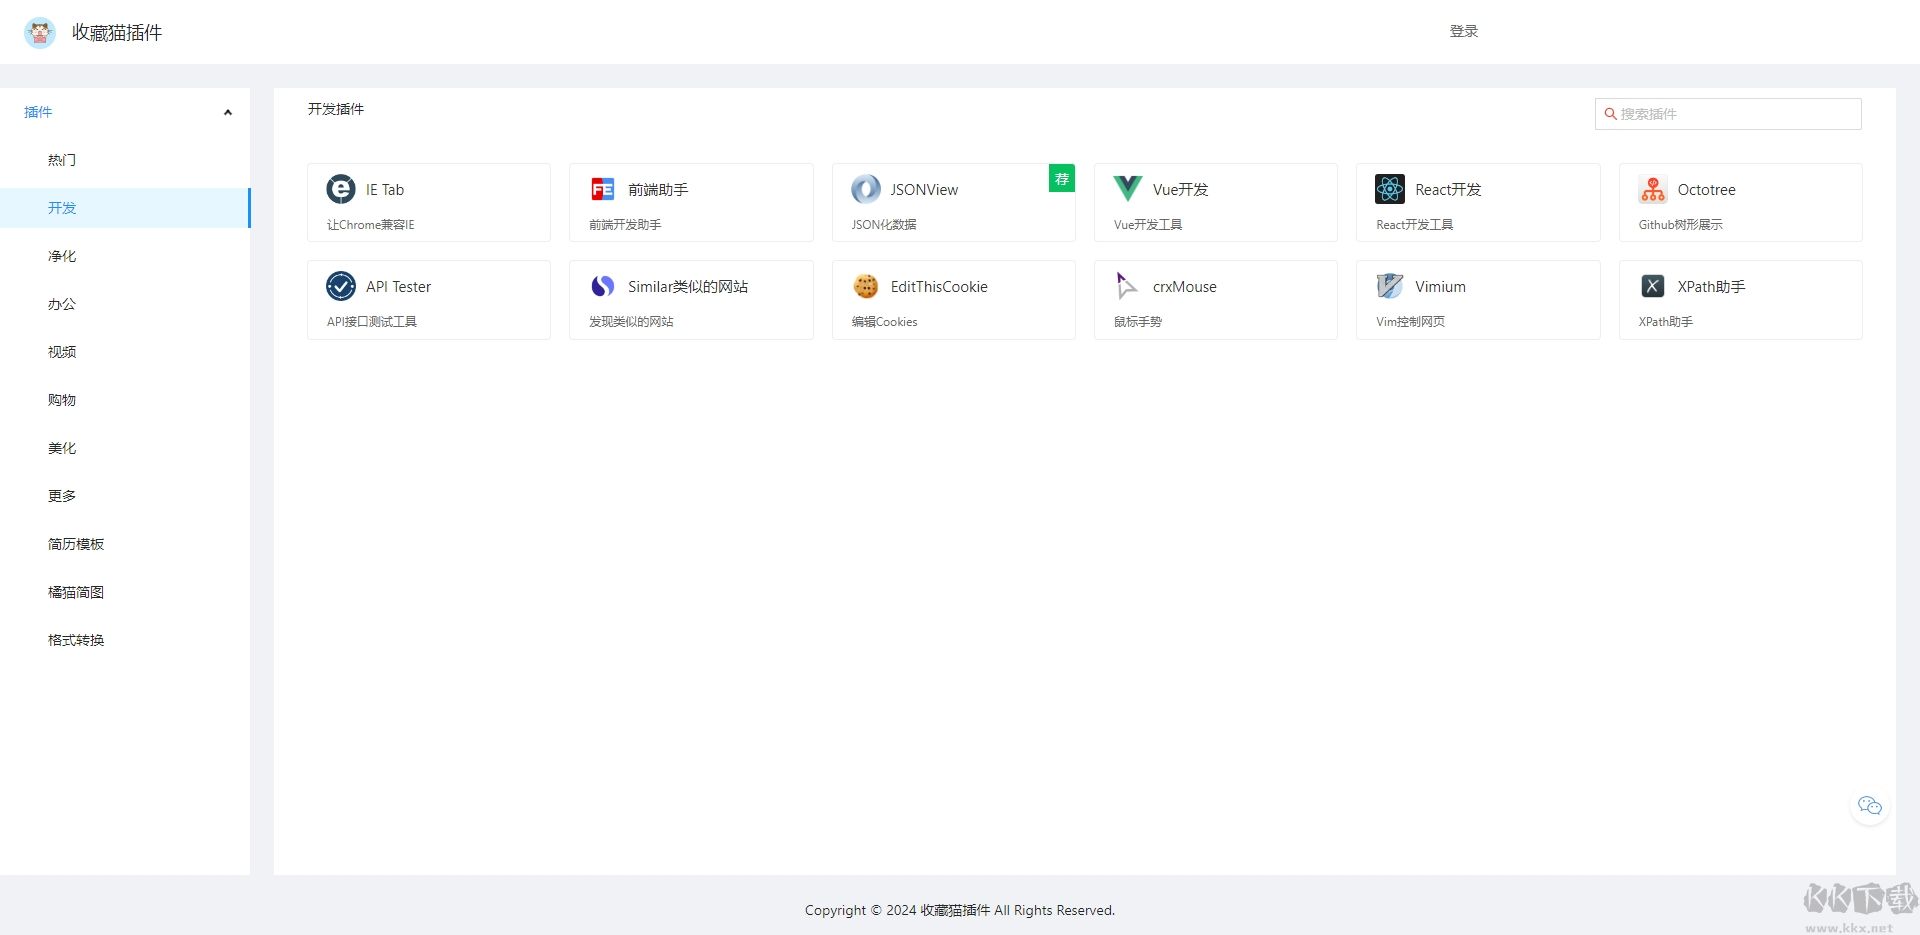This screenshot has width=1920, height=935.
Task: Open 视频 category in the sidebar
Action: tap(125, 352)
